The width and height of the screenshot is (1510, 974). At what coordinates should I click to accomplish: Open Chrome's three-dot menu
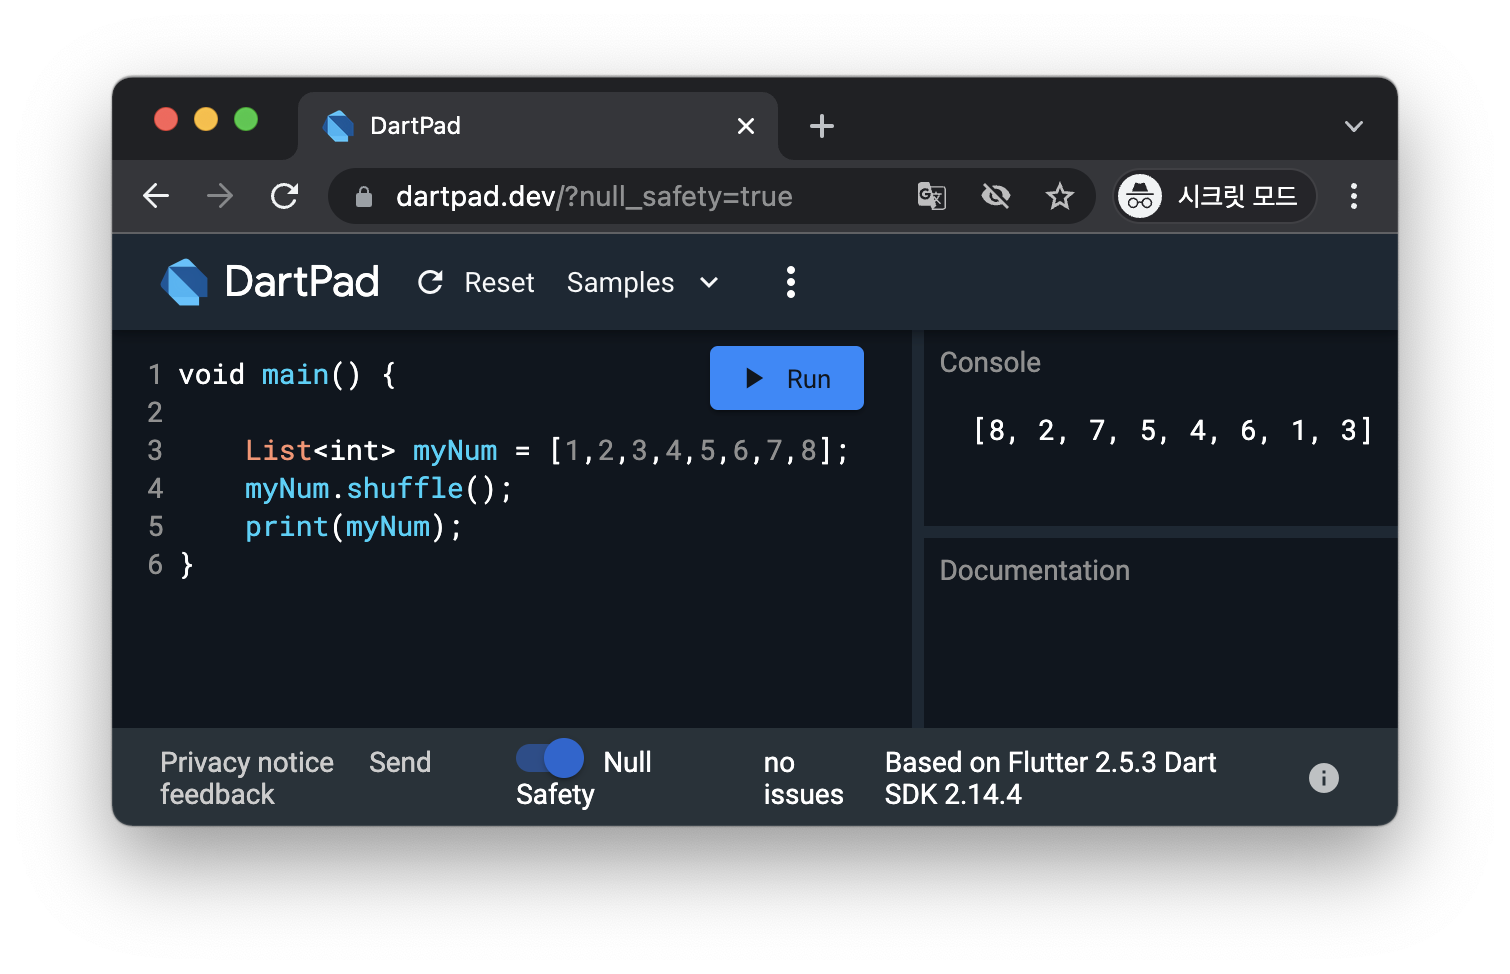(1354, 196)
